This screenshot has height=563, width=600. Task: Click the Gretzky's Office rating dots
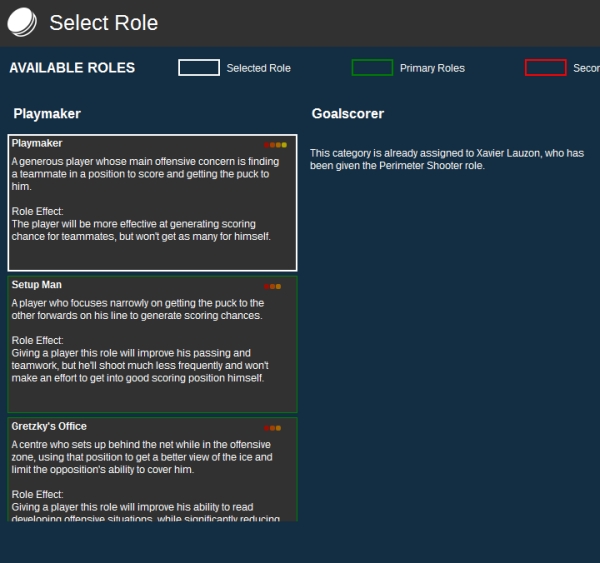tap(273, 428)
